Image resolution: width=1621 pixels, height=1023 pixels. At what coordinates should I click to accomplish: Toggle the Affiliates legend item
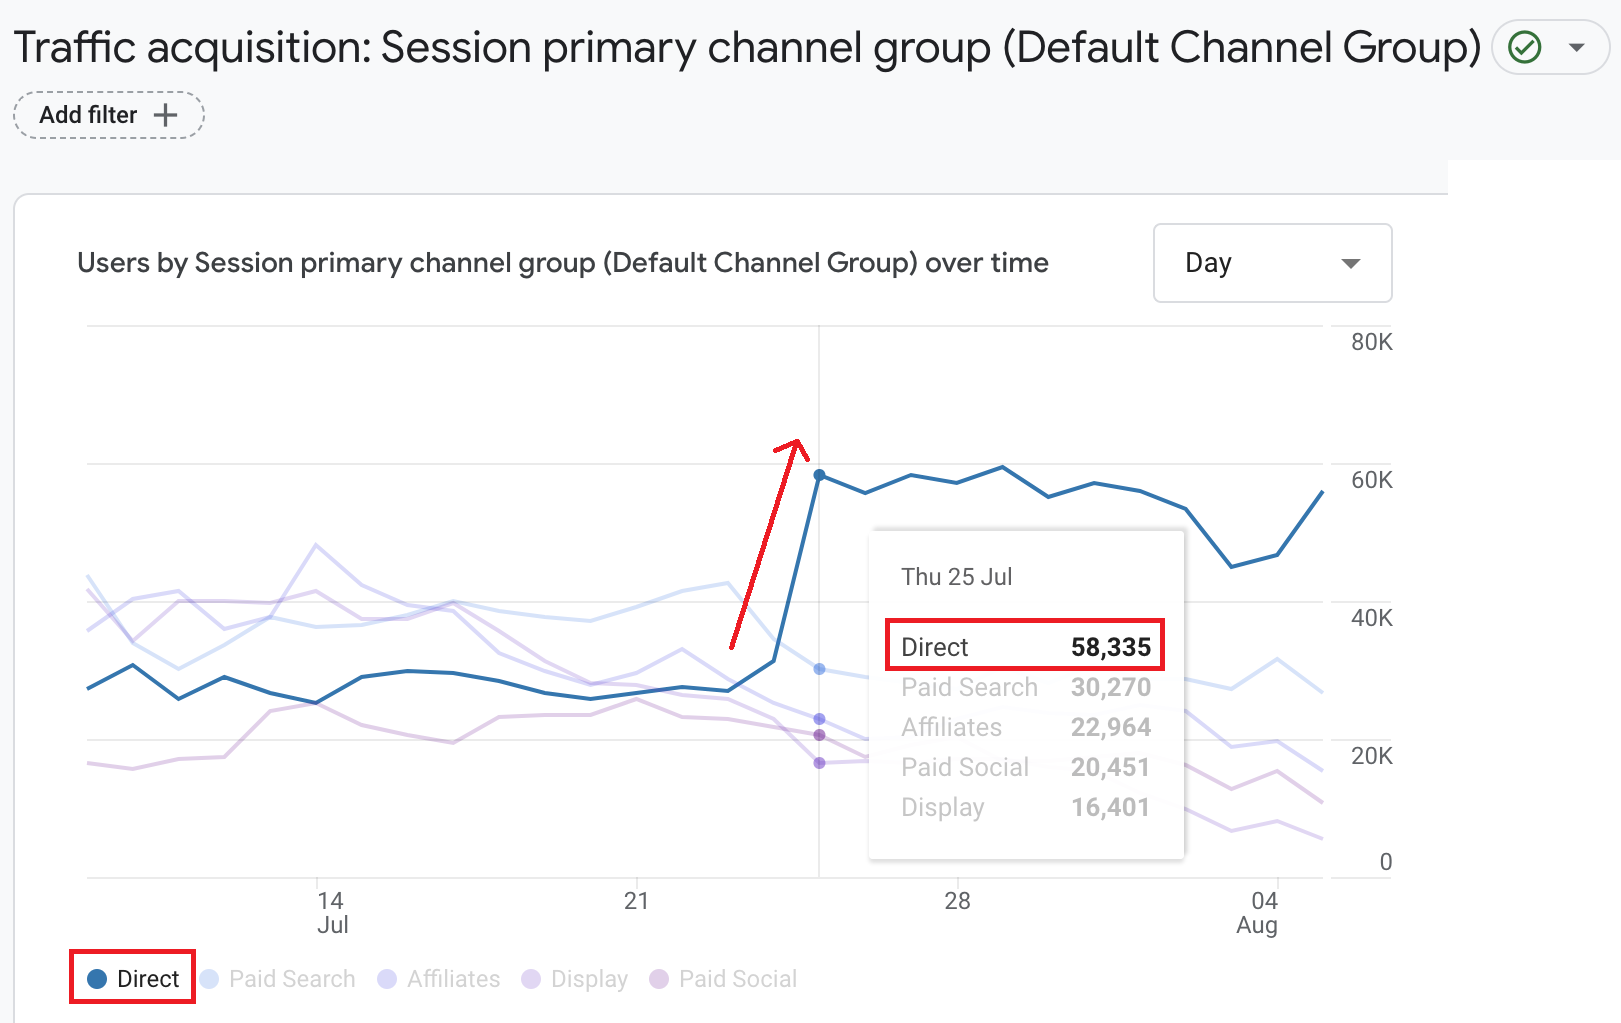point(439,978)
